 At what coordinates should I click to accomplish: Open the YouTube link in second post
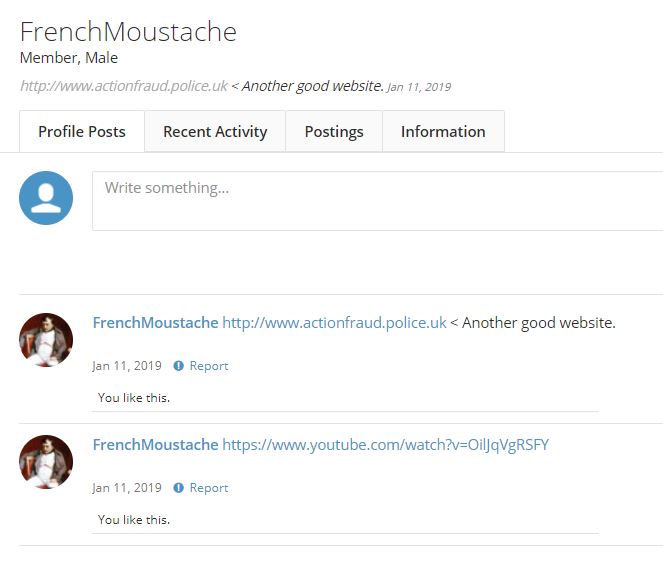pos(385,445)
